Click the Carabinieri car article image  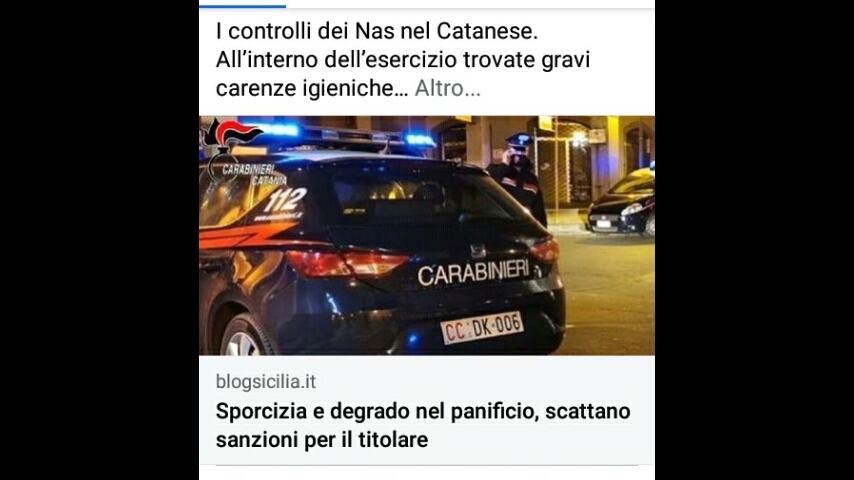[x=427, y=235]
